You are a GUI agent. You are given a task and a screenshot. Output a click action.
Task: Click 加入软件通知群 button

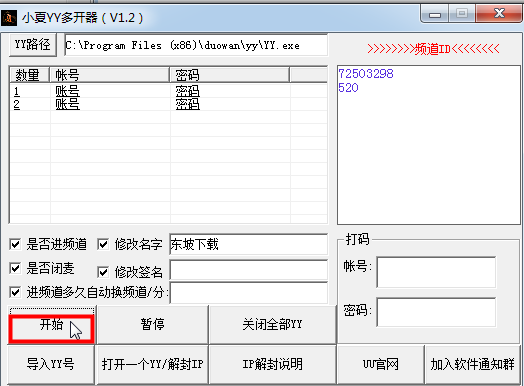472,364
